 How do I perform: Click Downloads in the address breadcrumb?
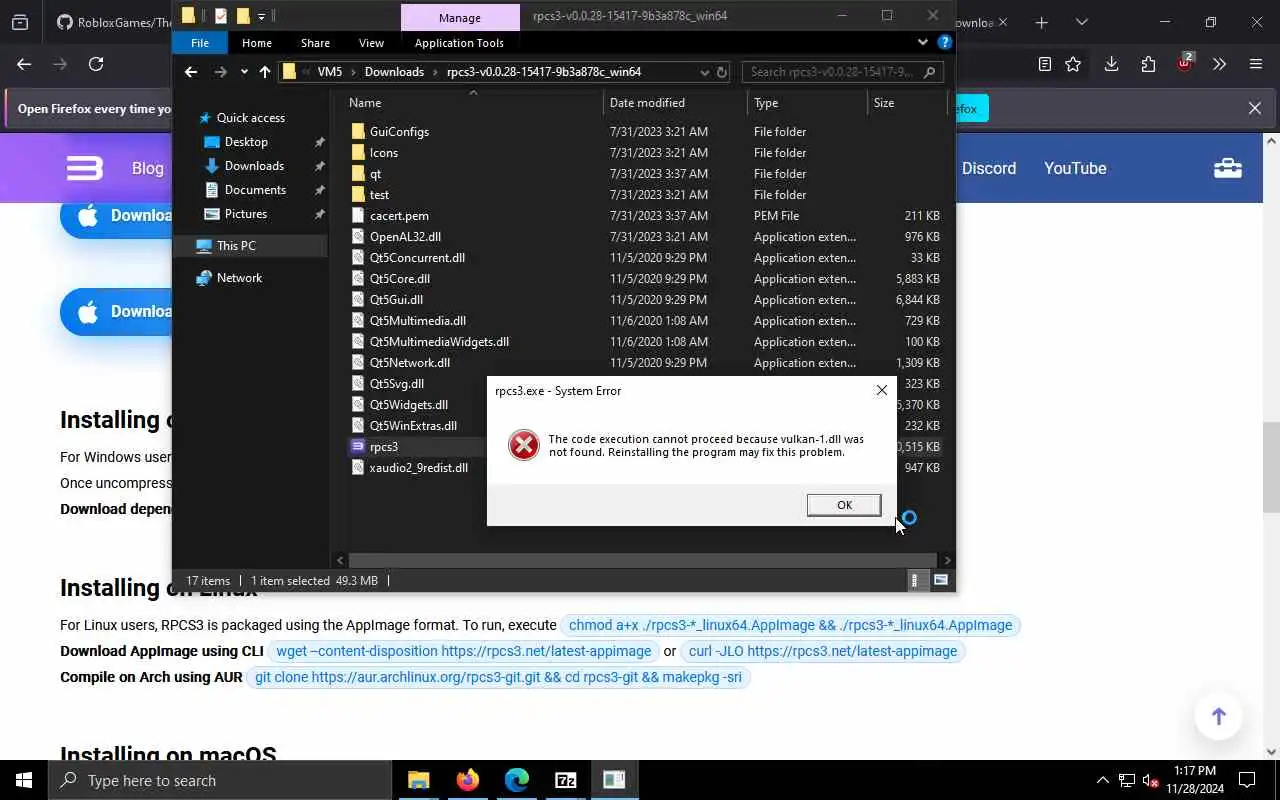(394, 72)
